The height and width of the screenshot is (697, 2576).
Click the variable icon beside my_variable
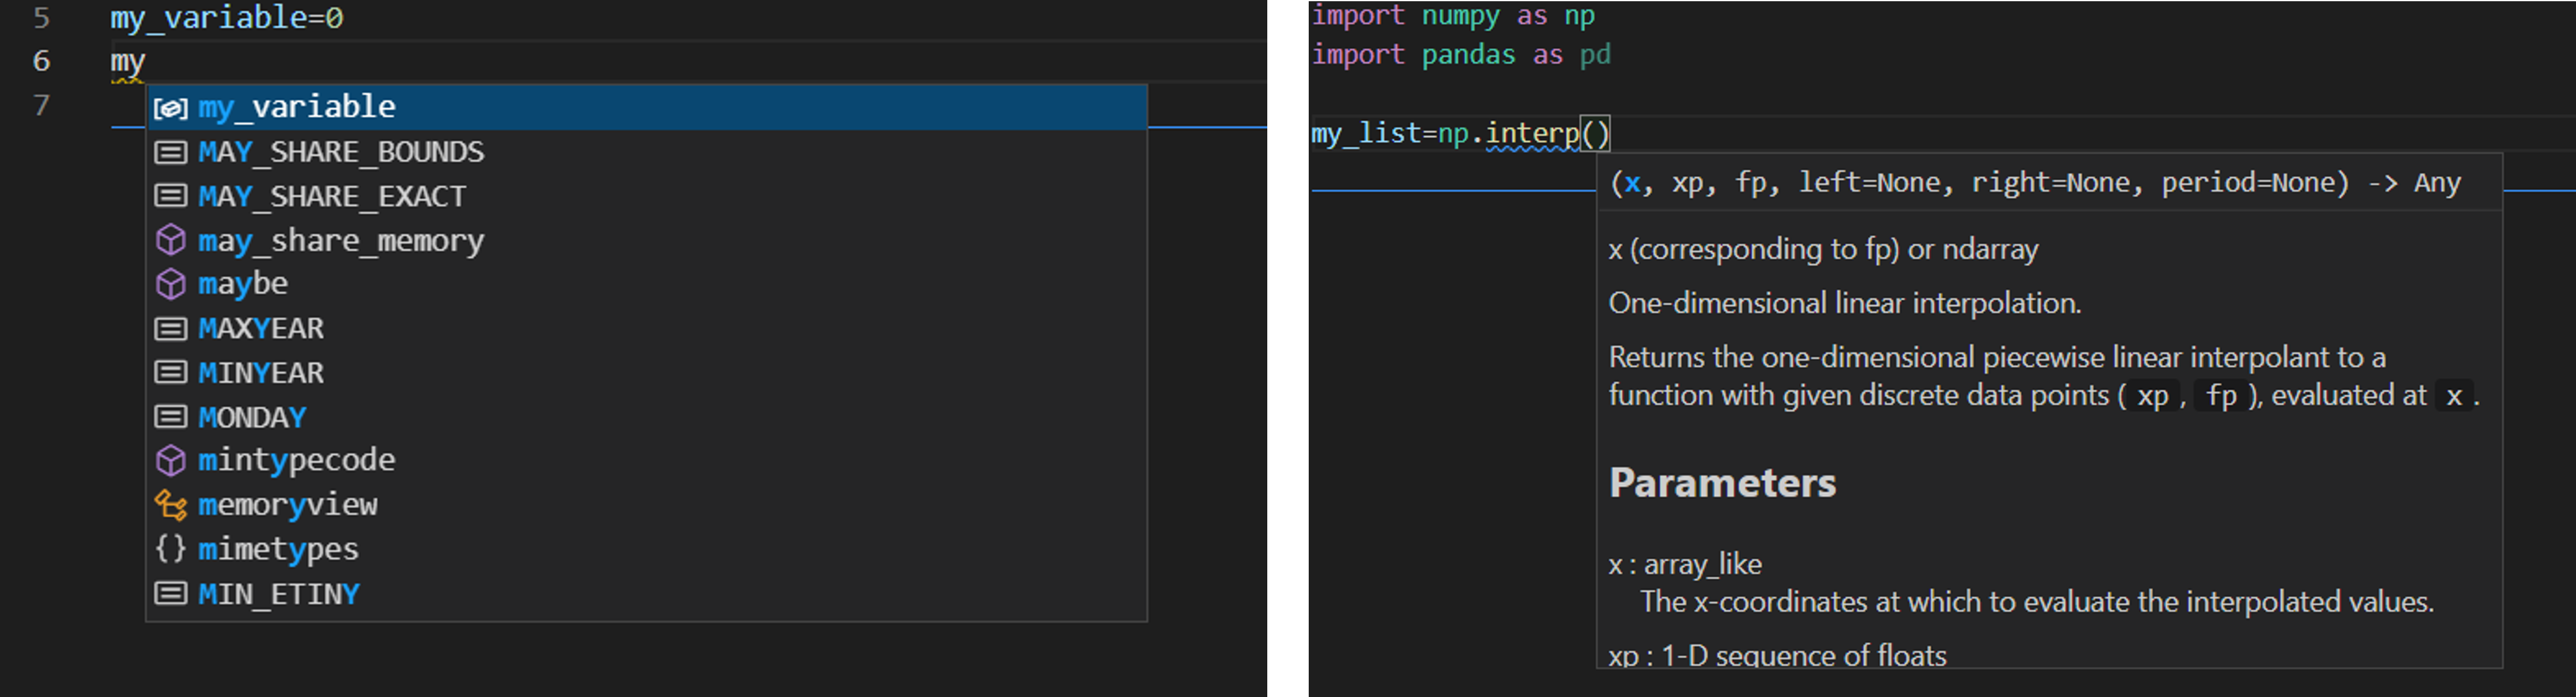pyautogui.click(x=170, y=108)
